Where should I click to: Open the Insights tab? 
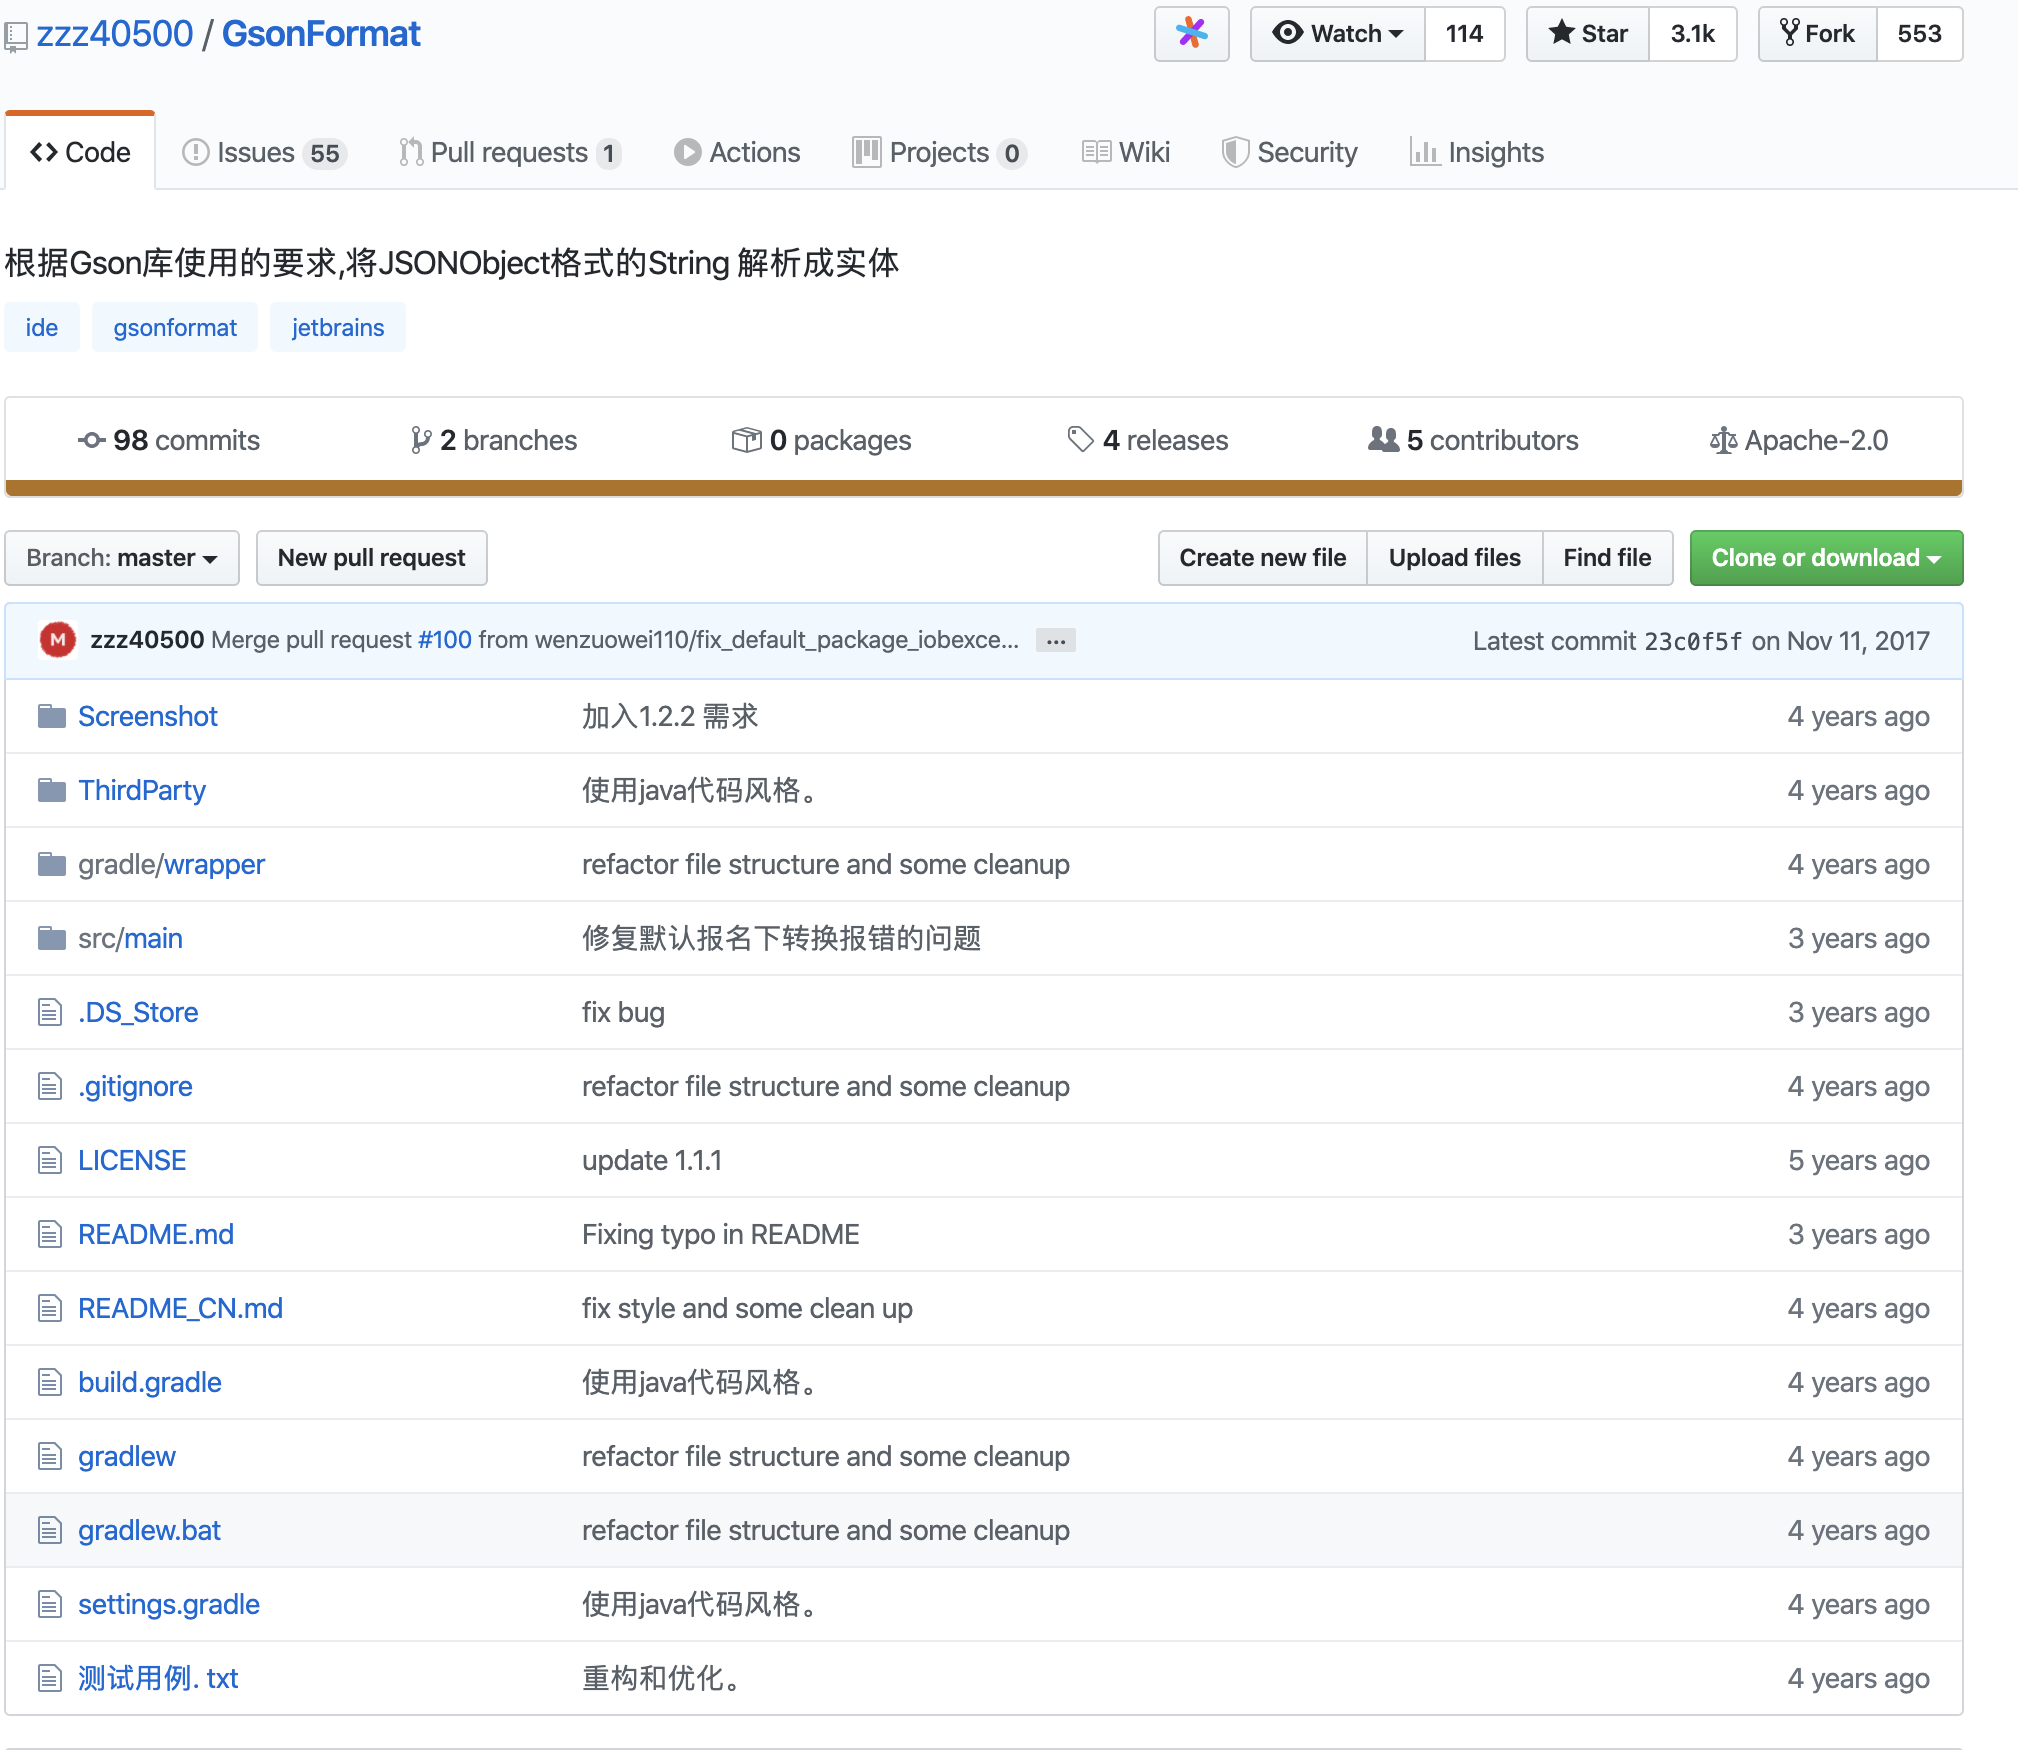coord(1477,152)
